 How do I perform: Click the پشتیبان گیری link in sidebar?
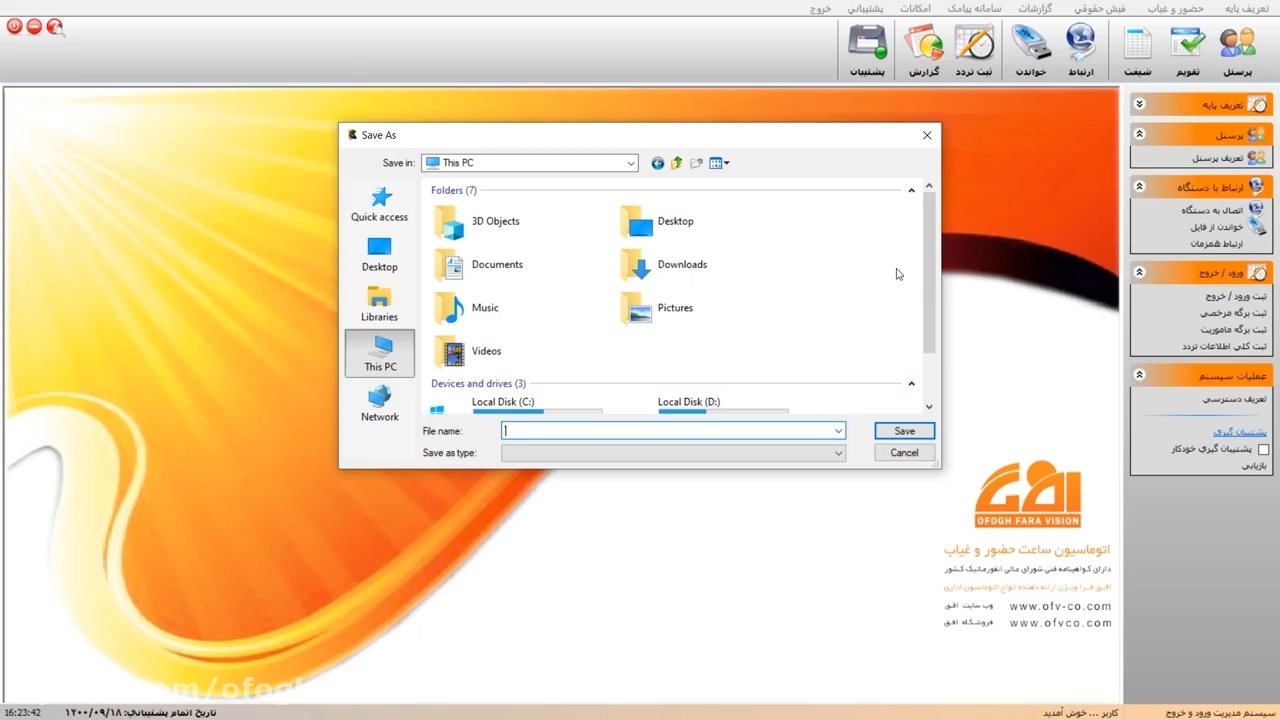pyautogui.click(x=1240, y=432)
